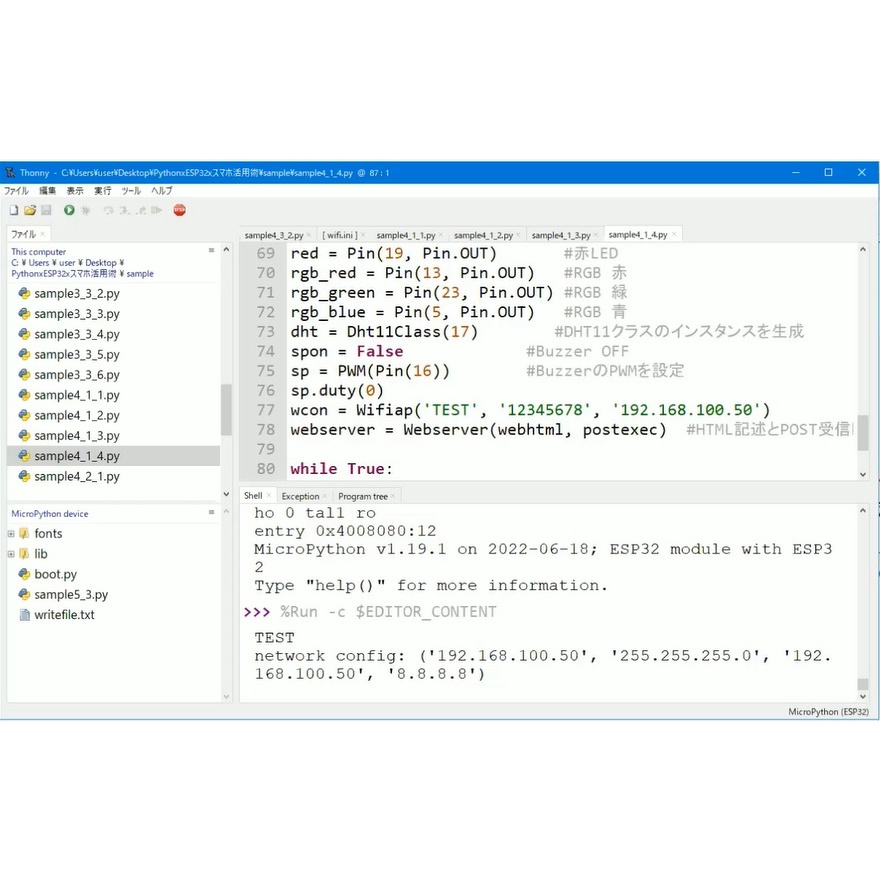Image resolution: width=880 pixels, height=880 pixels.
Task: Switch to the sample4_3_2.py tab
Action: [x=274, y=235]
